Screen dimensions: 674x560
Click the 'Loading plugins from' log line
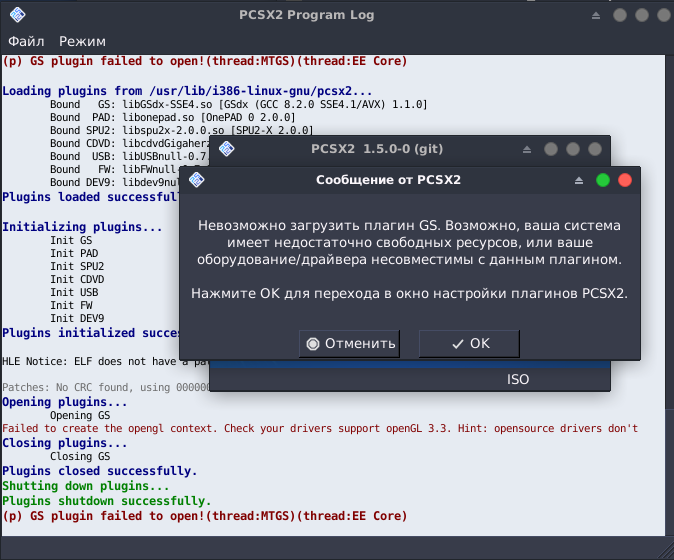coord(187,91)
